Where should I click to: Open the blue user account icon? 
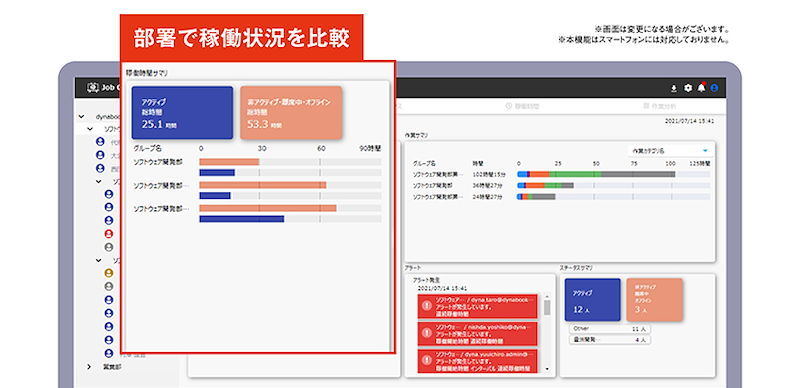[714, 88]
